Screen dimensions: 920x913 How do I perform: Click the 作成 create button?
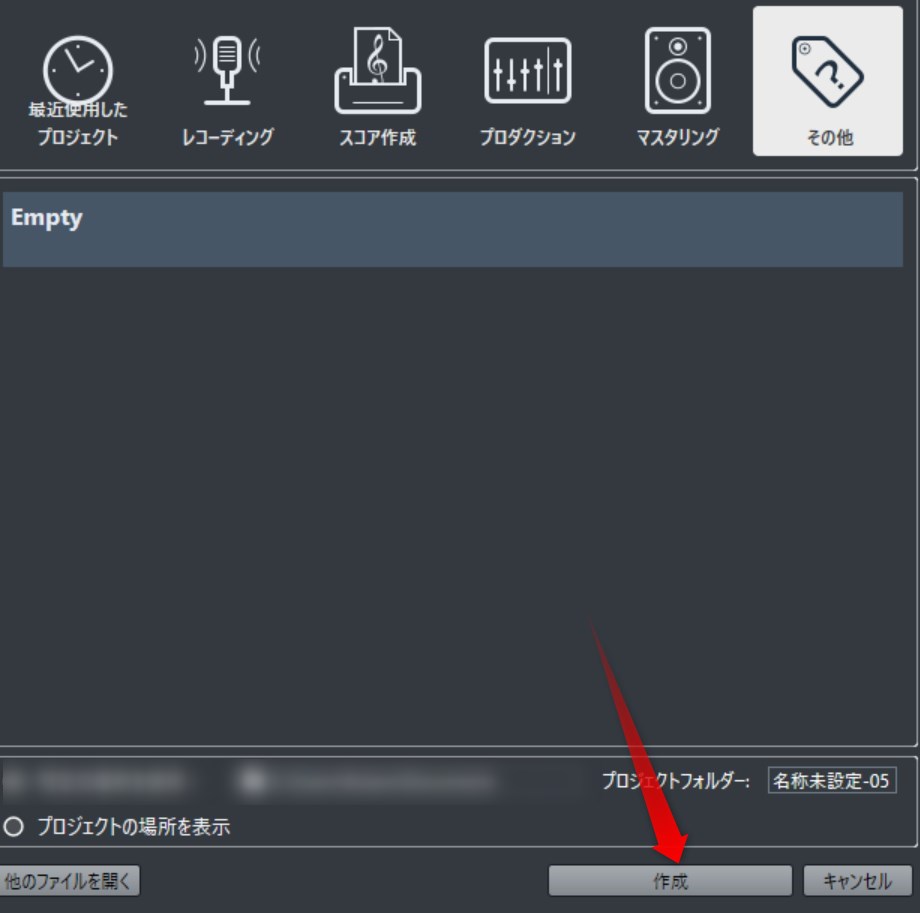[670, 881]
